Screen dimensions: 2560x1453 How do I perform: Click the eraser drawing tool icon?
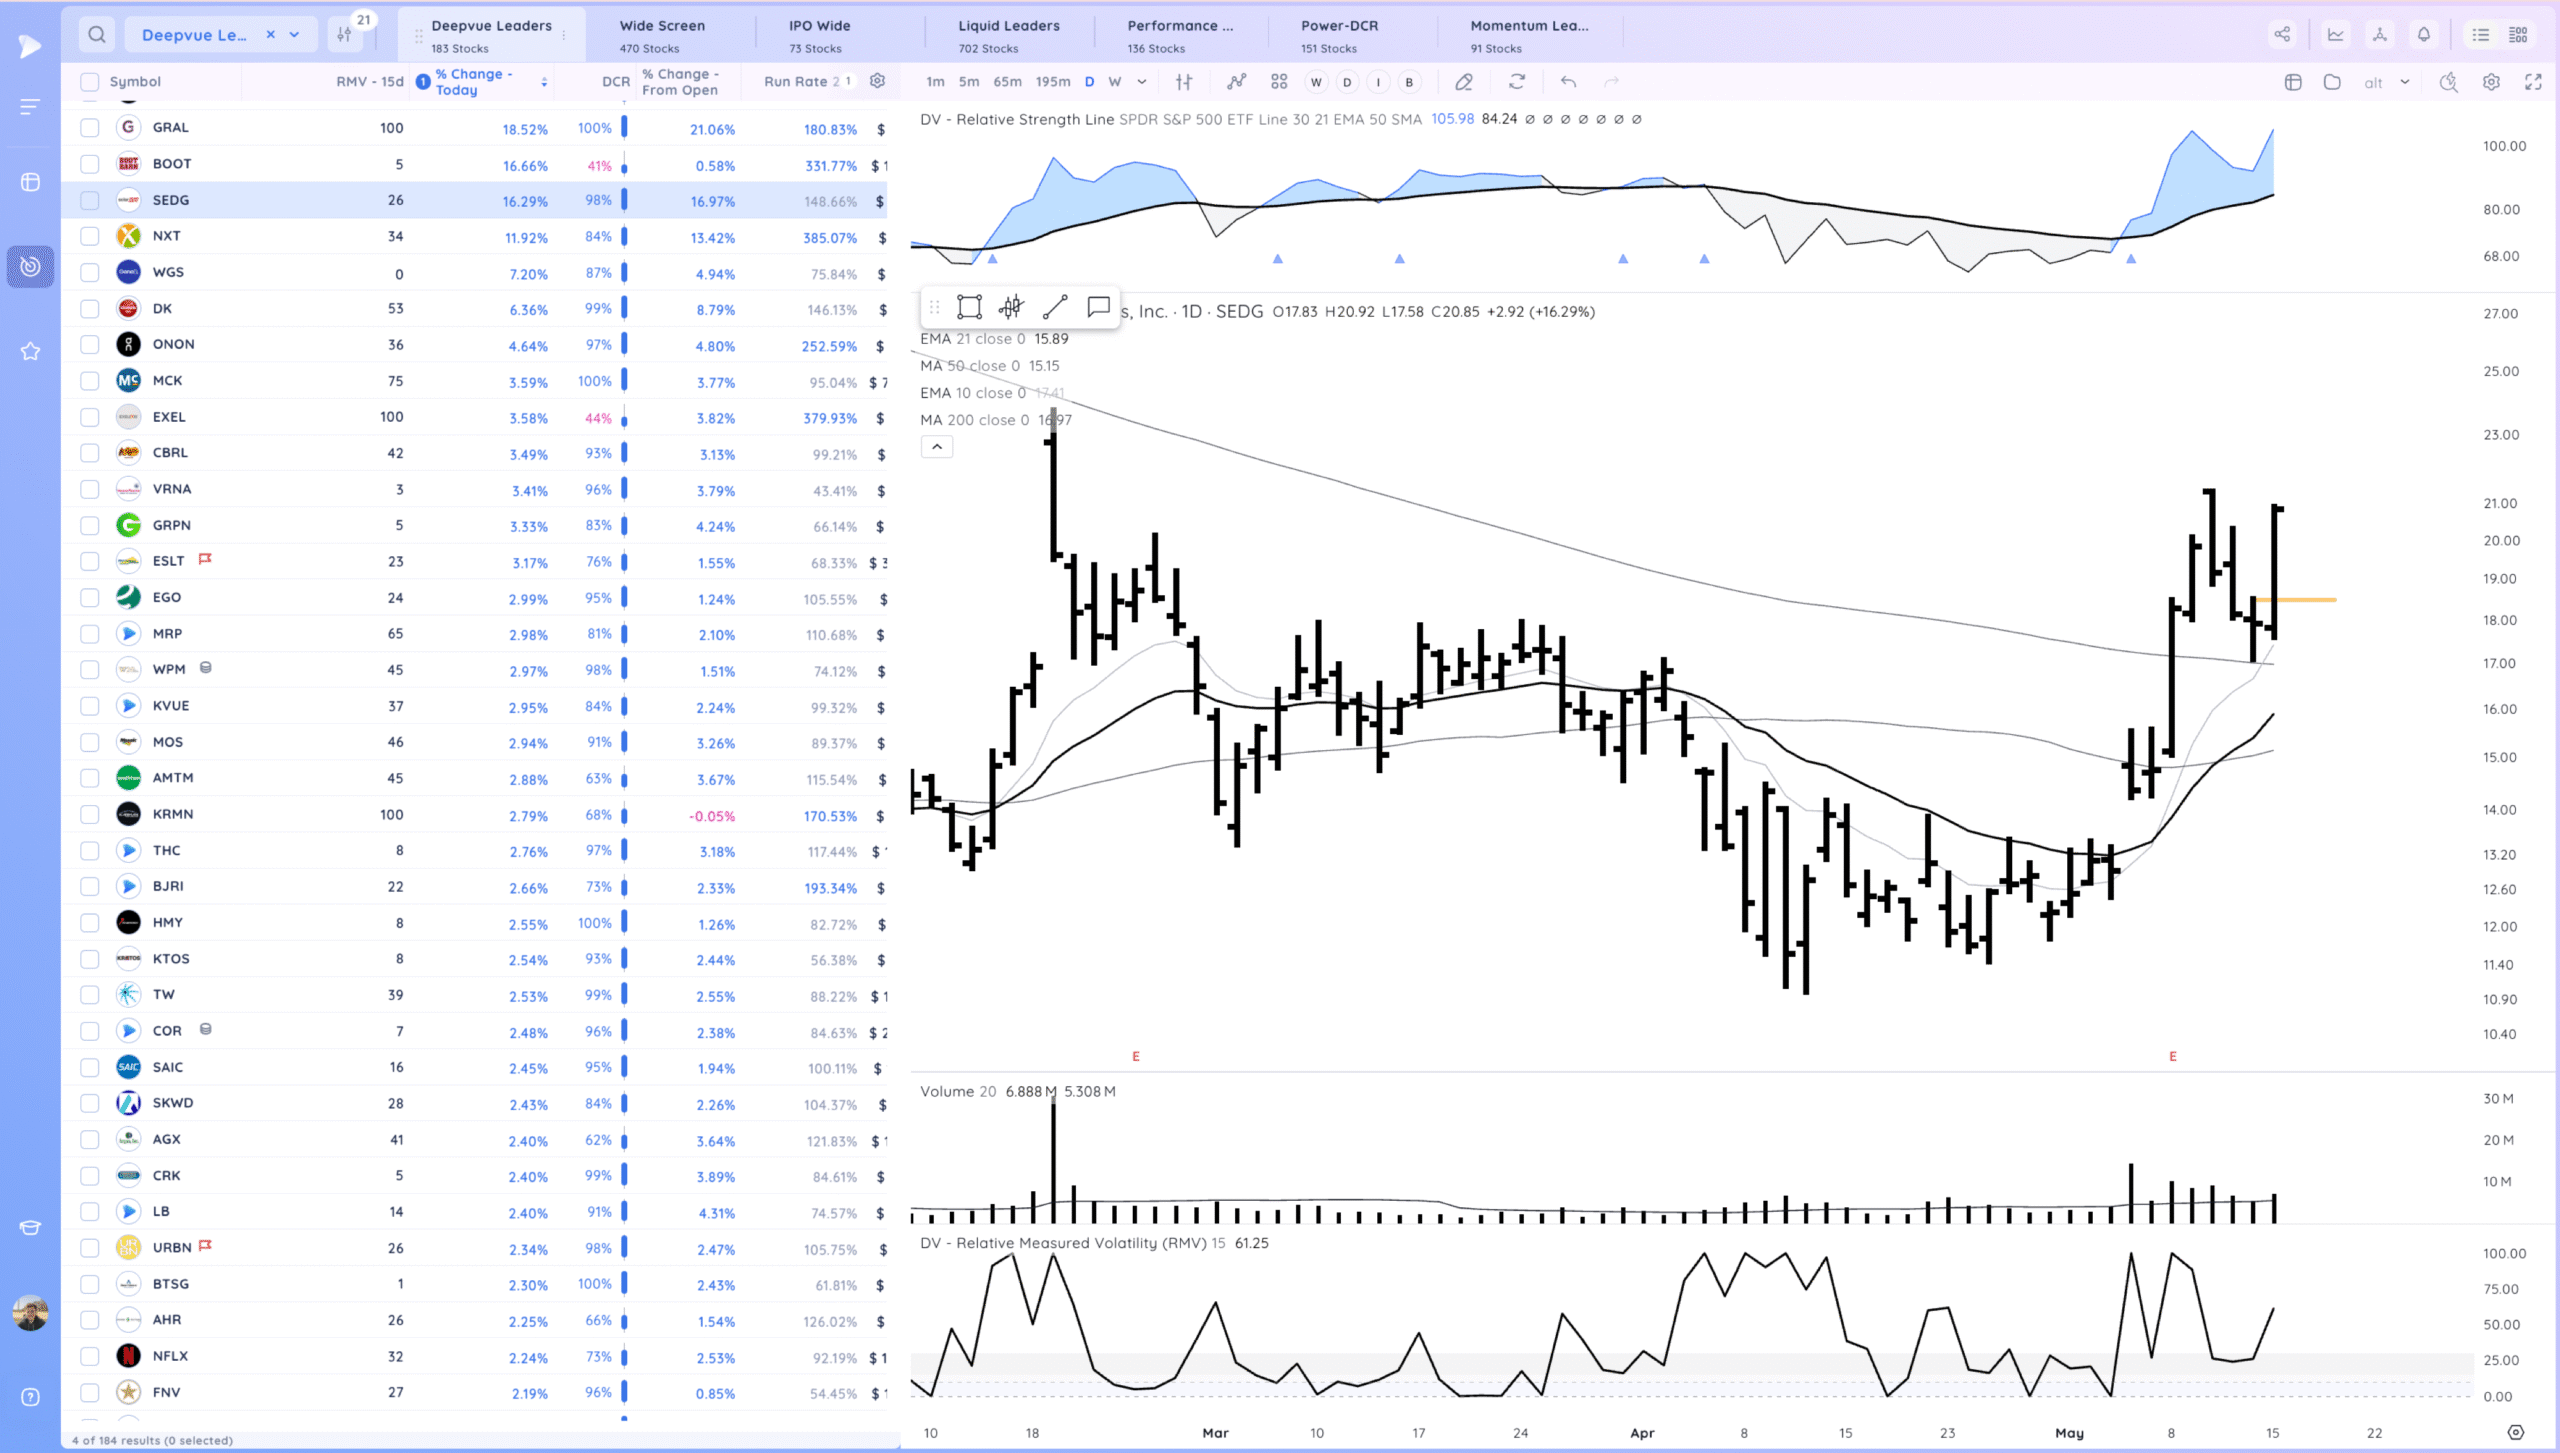click(x=1464, y=82)
